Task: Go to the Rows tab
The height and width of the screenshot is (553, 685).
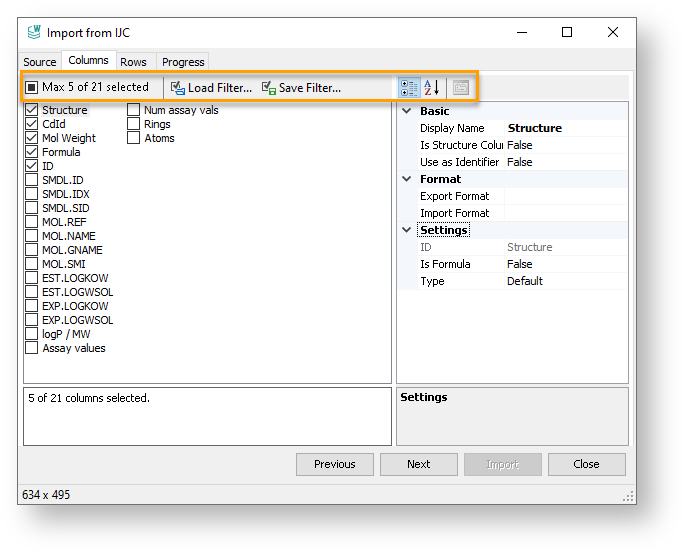Action: point(133,62)
